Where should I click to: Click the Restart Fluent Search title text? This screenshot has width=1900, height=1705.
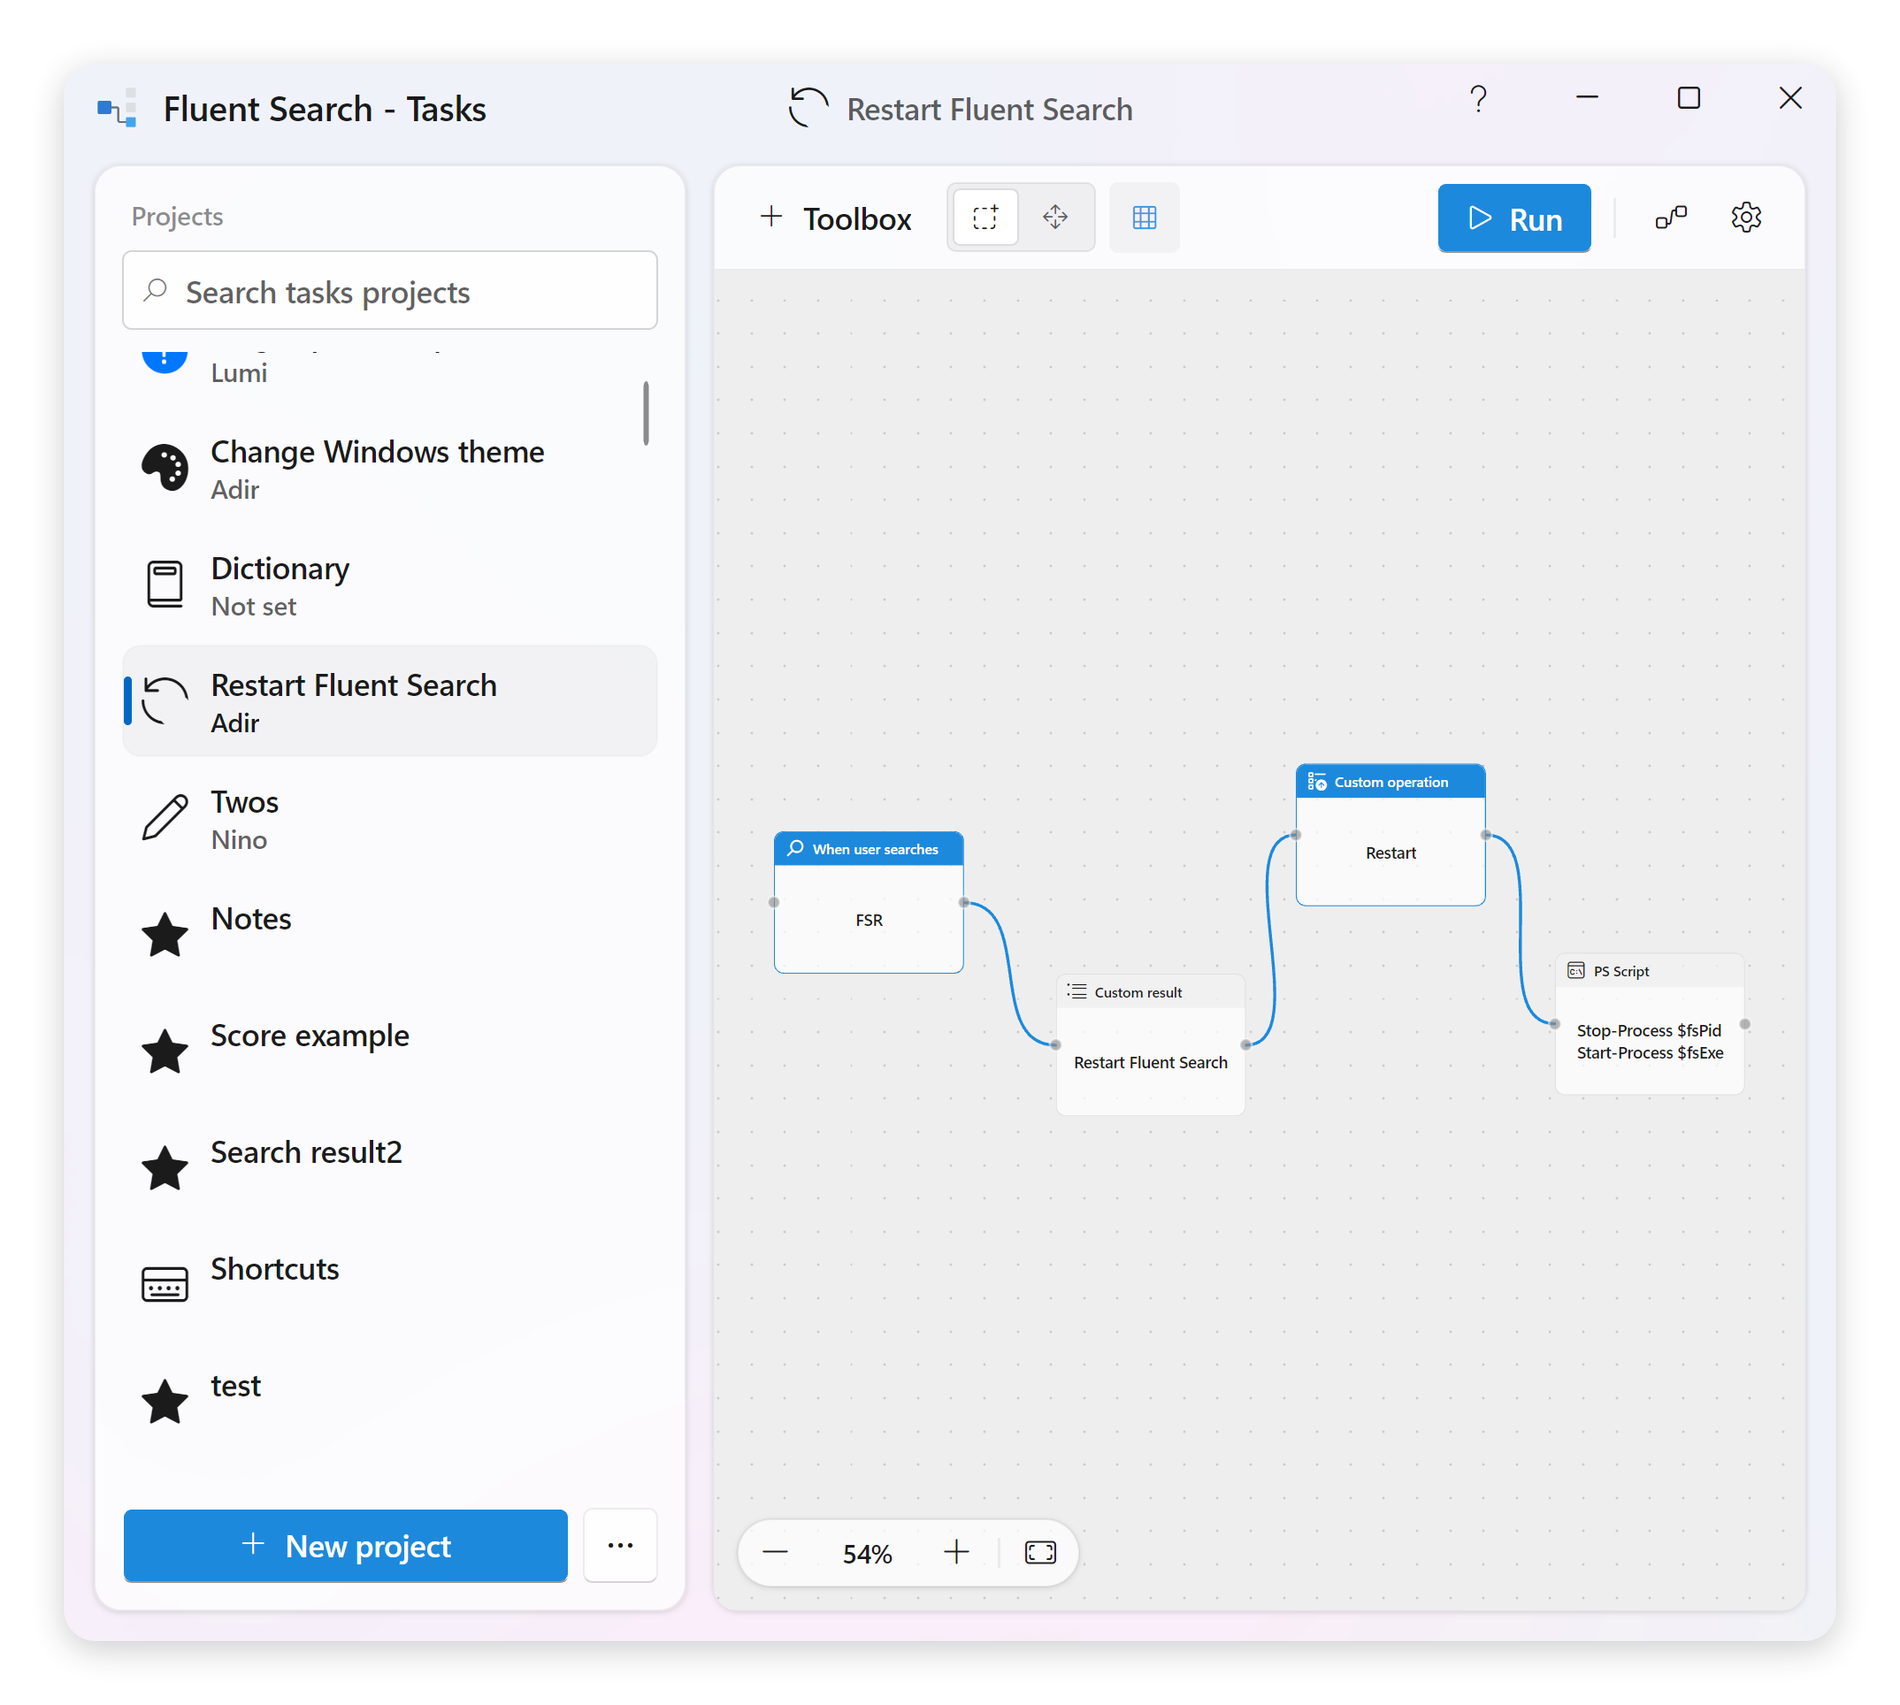click(989, 109)
